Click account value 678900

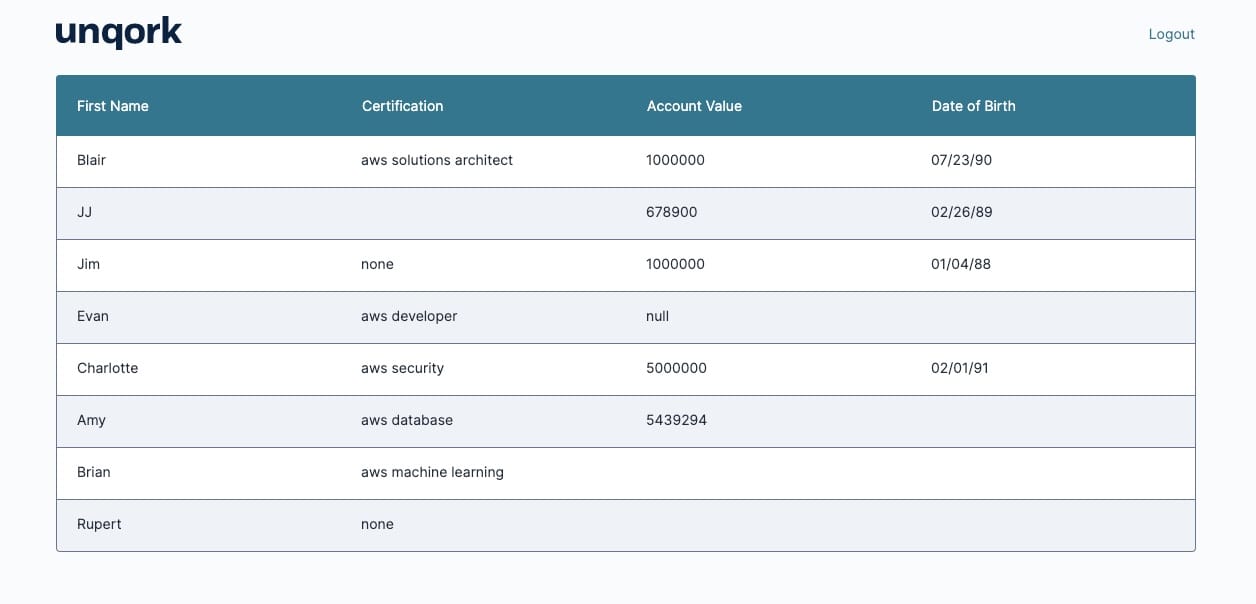pyautogui.click(x=671, y=212)
